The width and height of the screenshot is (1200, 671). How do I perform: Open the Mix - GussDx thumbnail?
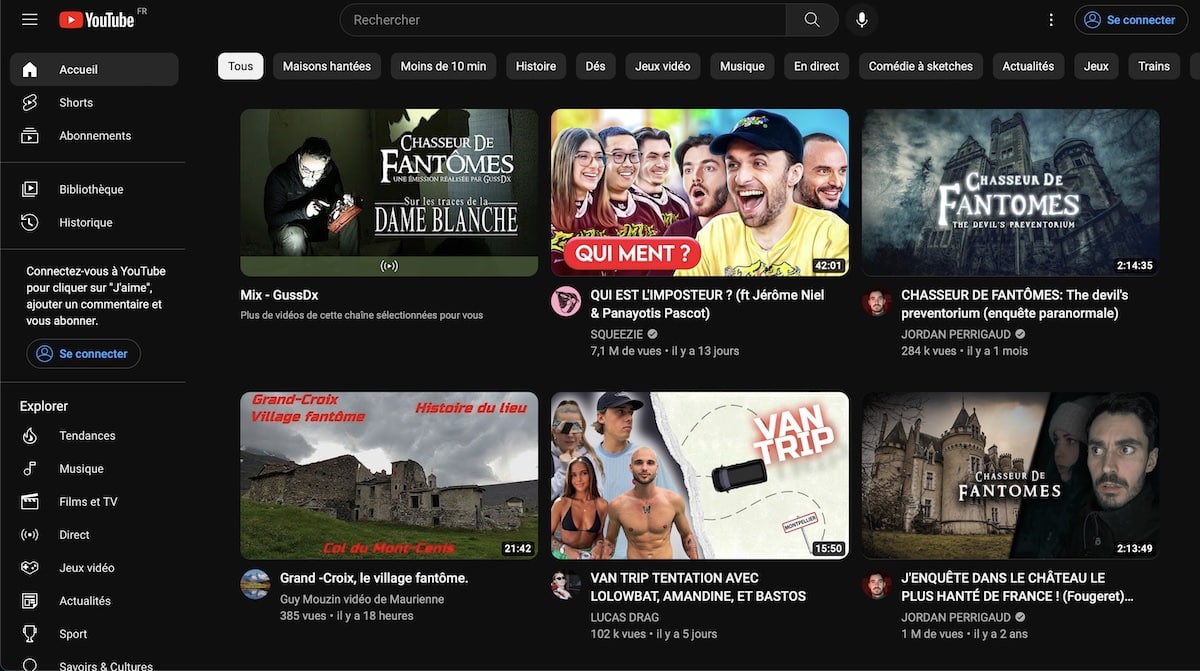tap(389, 192)
